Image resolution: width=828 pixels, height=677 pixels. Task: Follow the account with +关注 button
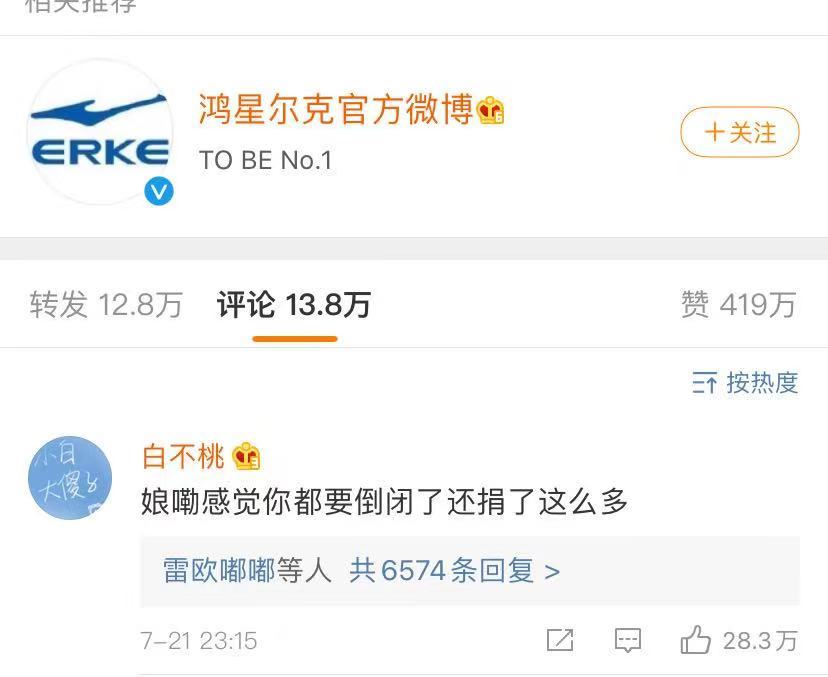coord(739,132)
